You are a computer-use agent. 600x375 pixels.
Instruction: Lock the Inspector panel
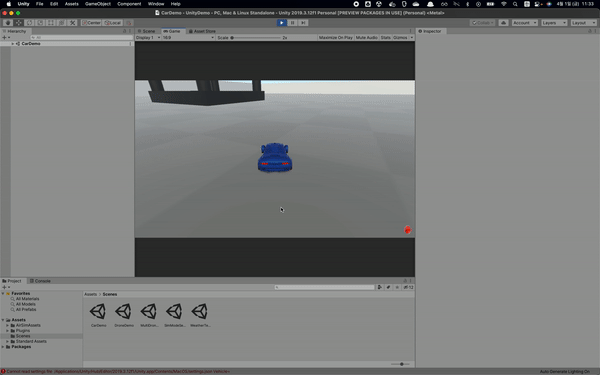(590, 31)
